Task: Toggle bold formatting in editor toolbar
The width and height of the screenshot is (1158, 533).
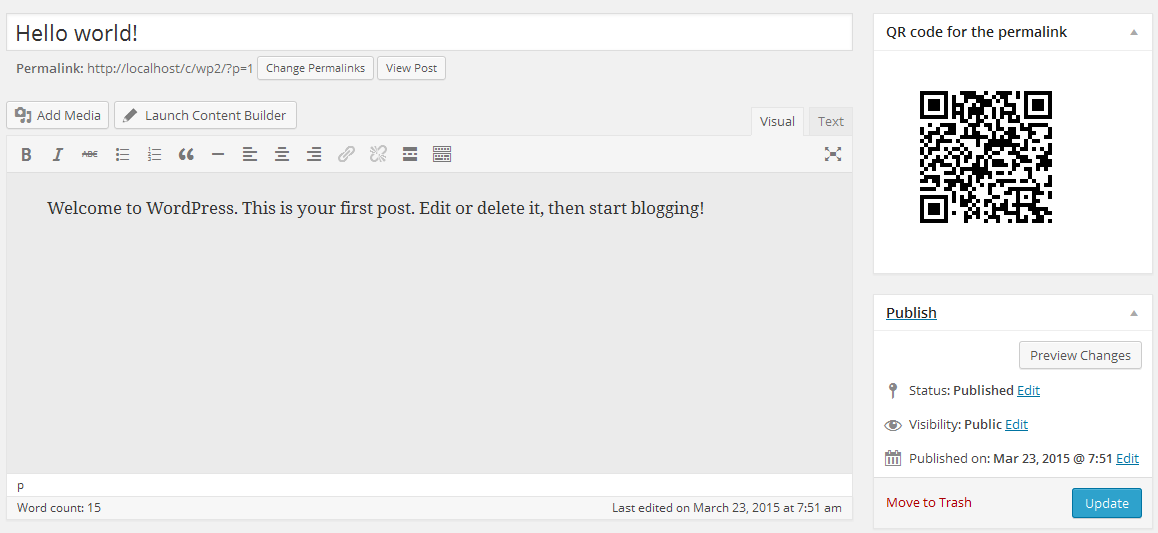Action: coord(27,154)
